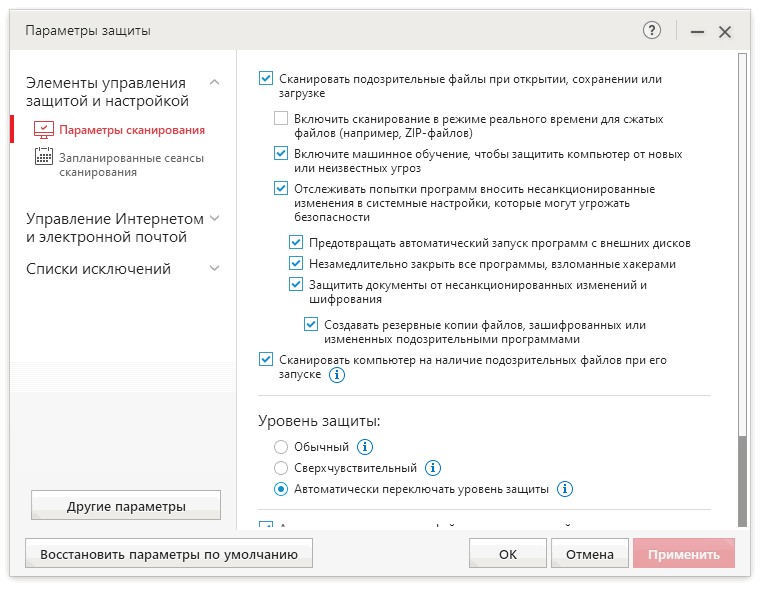760x594 pixels.
Task: Expand the Списки исключений section
Action: tap(214, 268)
